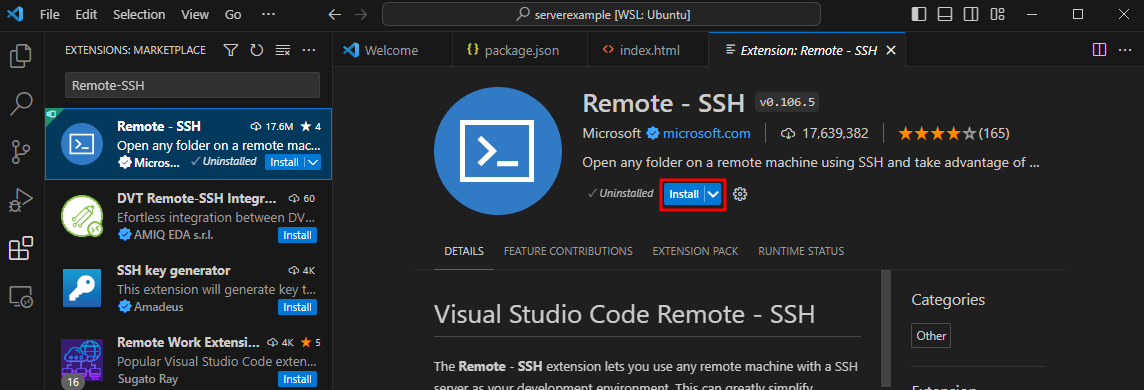
Task: Open the Edit menu
Action: click(x=86, y=14)
